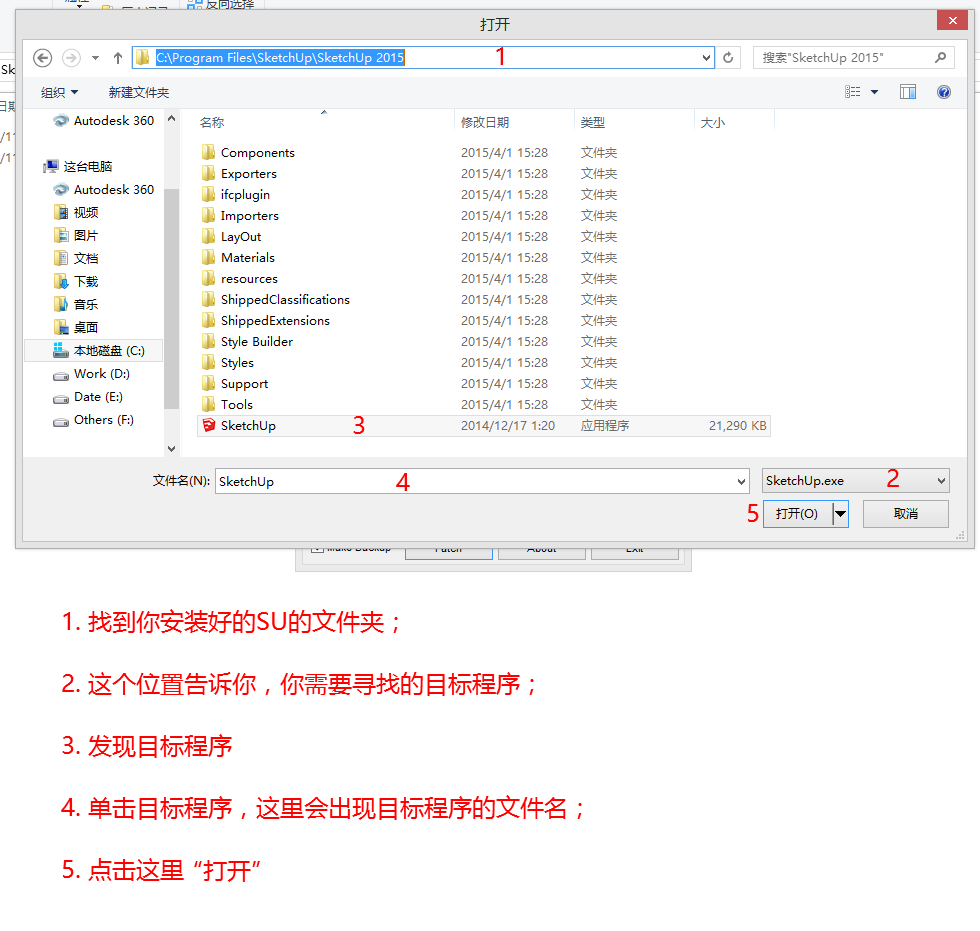Click the 取消 button

click(906, 514)
